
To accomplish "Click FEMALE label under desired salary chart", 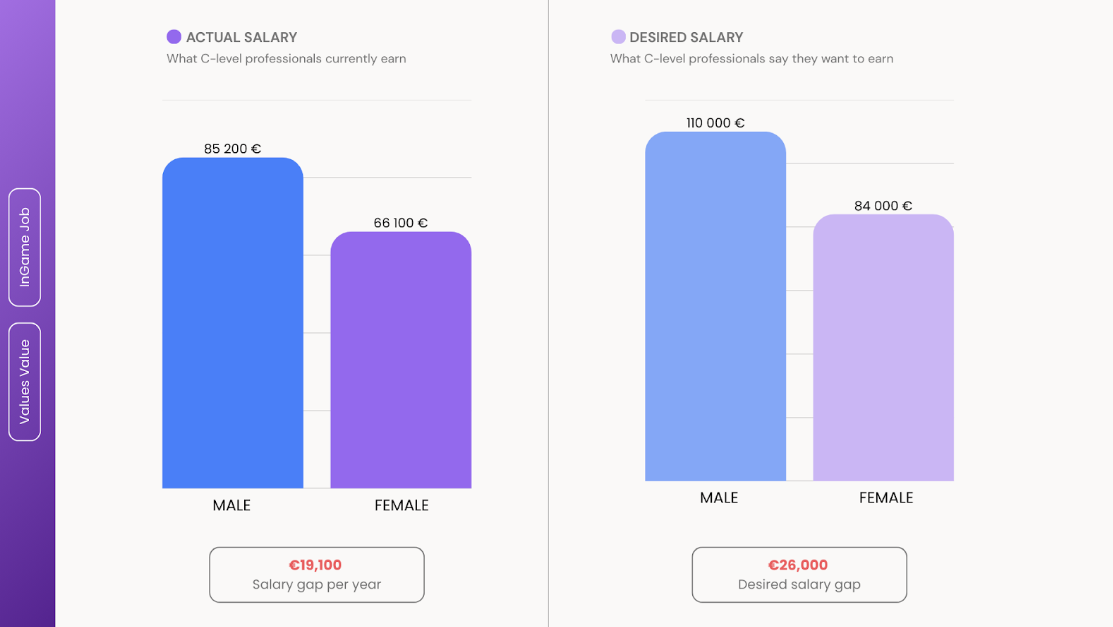I will [886, 497].
